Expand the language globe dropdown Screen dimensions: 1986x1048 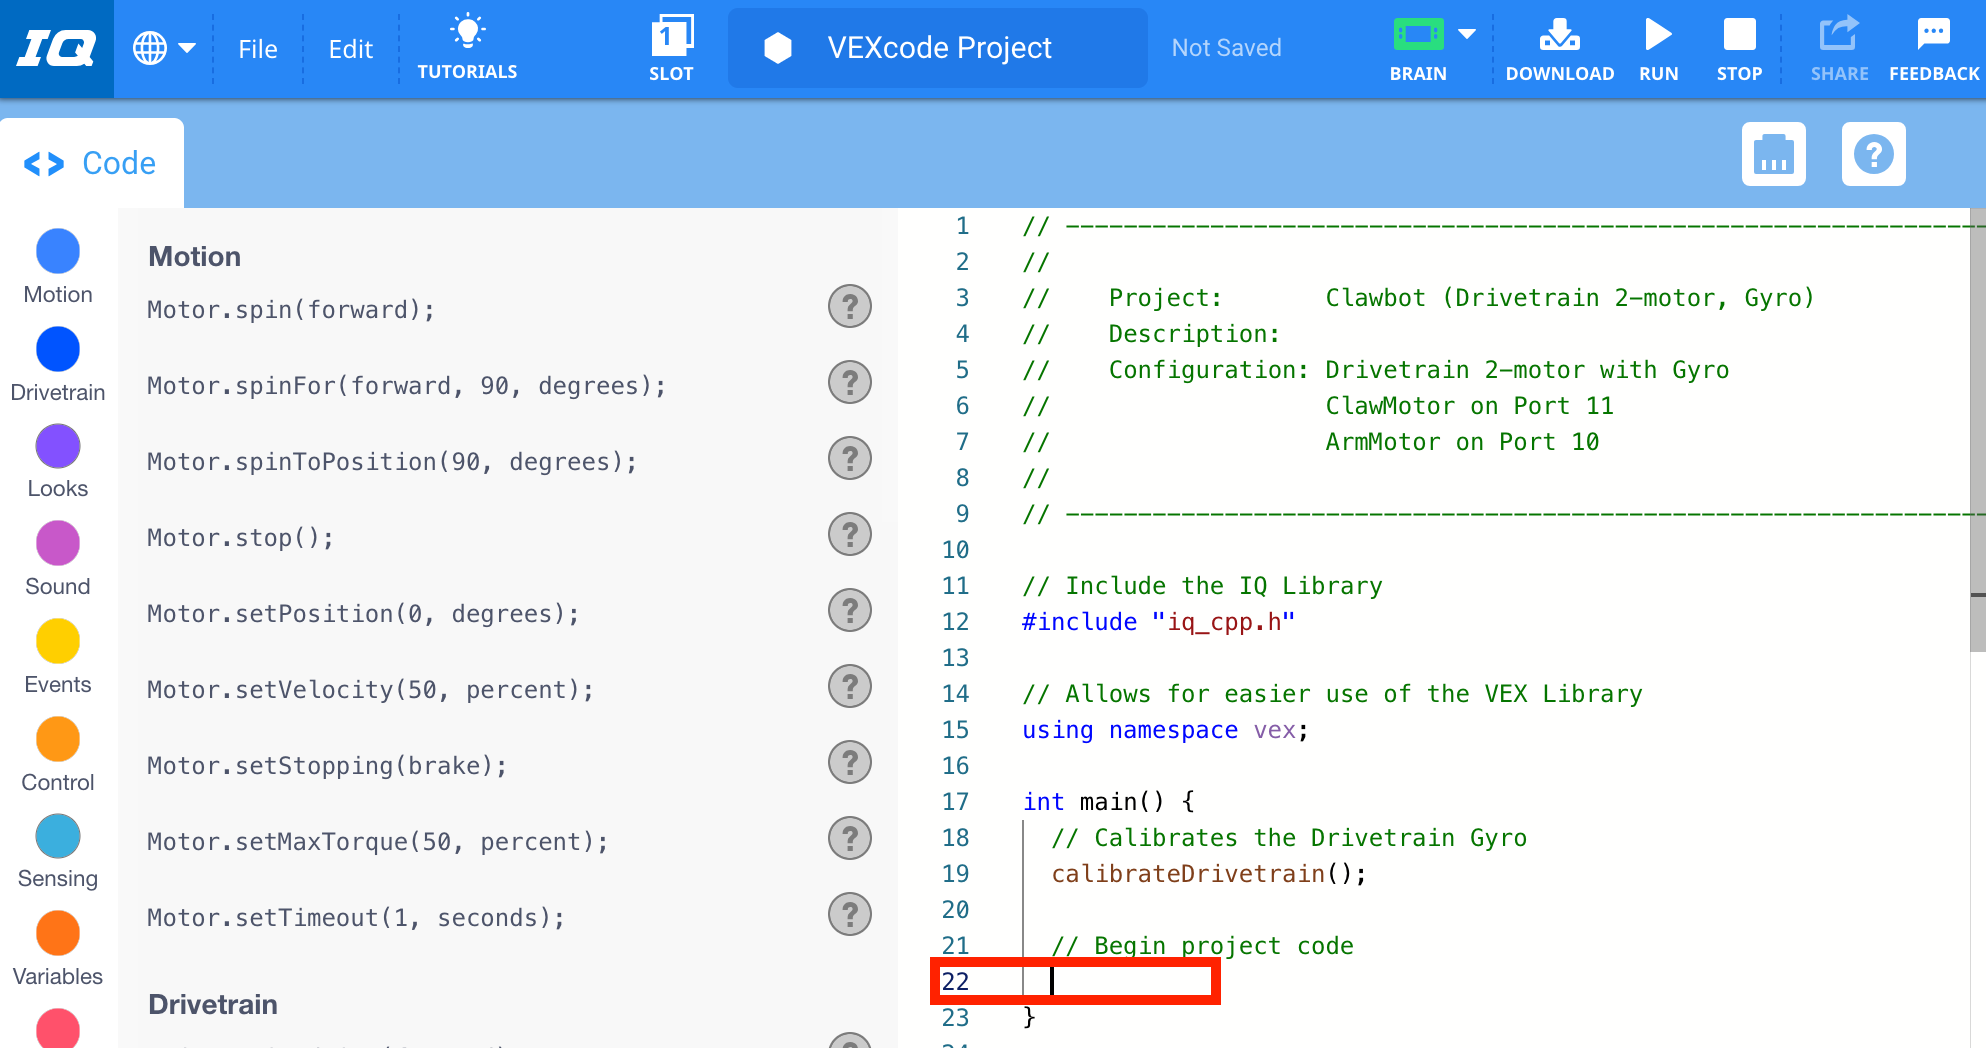pos(163,47)
